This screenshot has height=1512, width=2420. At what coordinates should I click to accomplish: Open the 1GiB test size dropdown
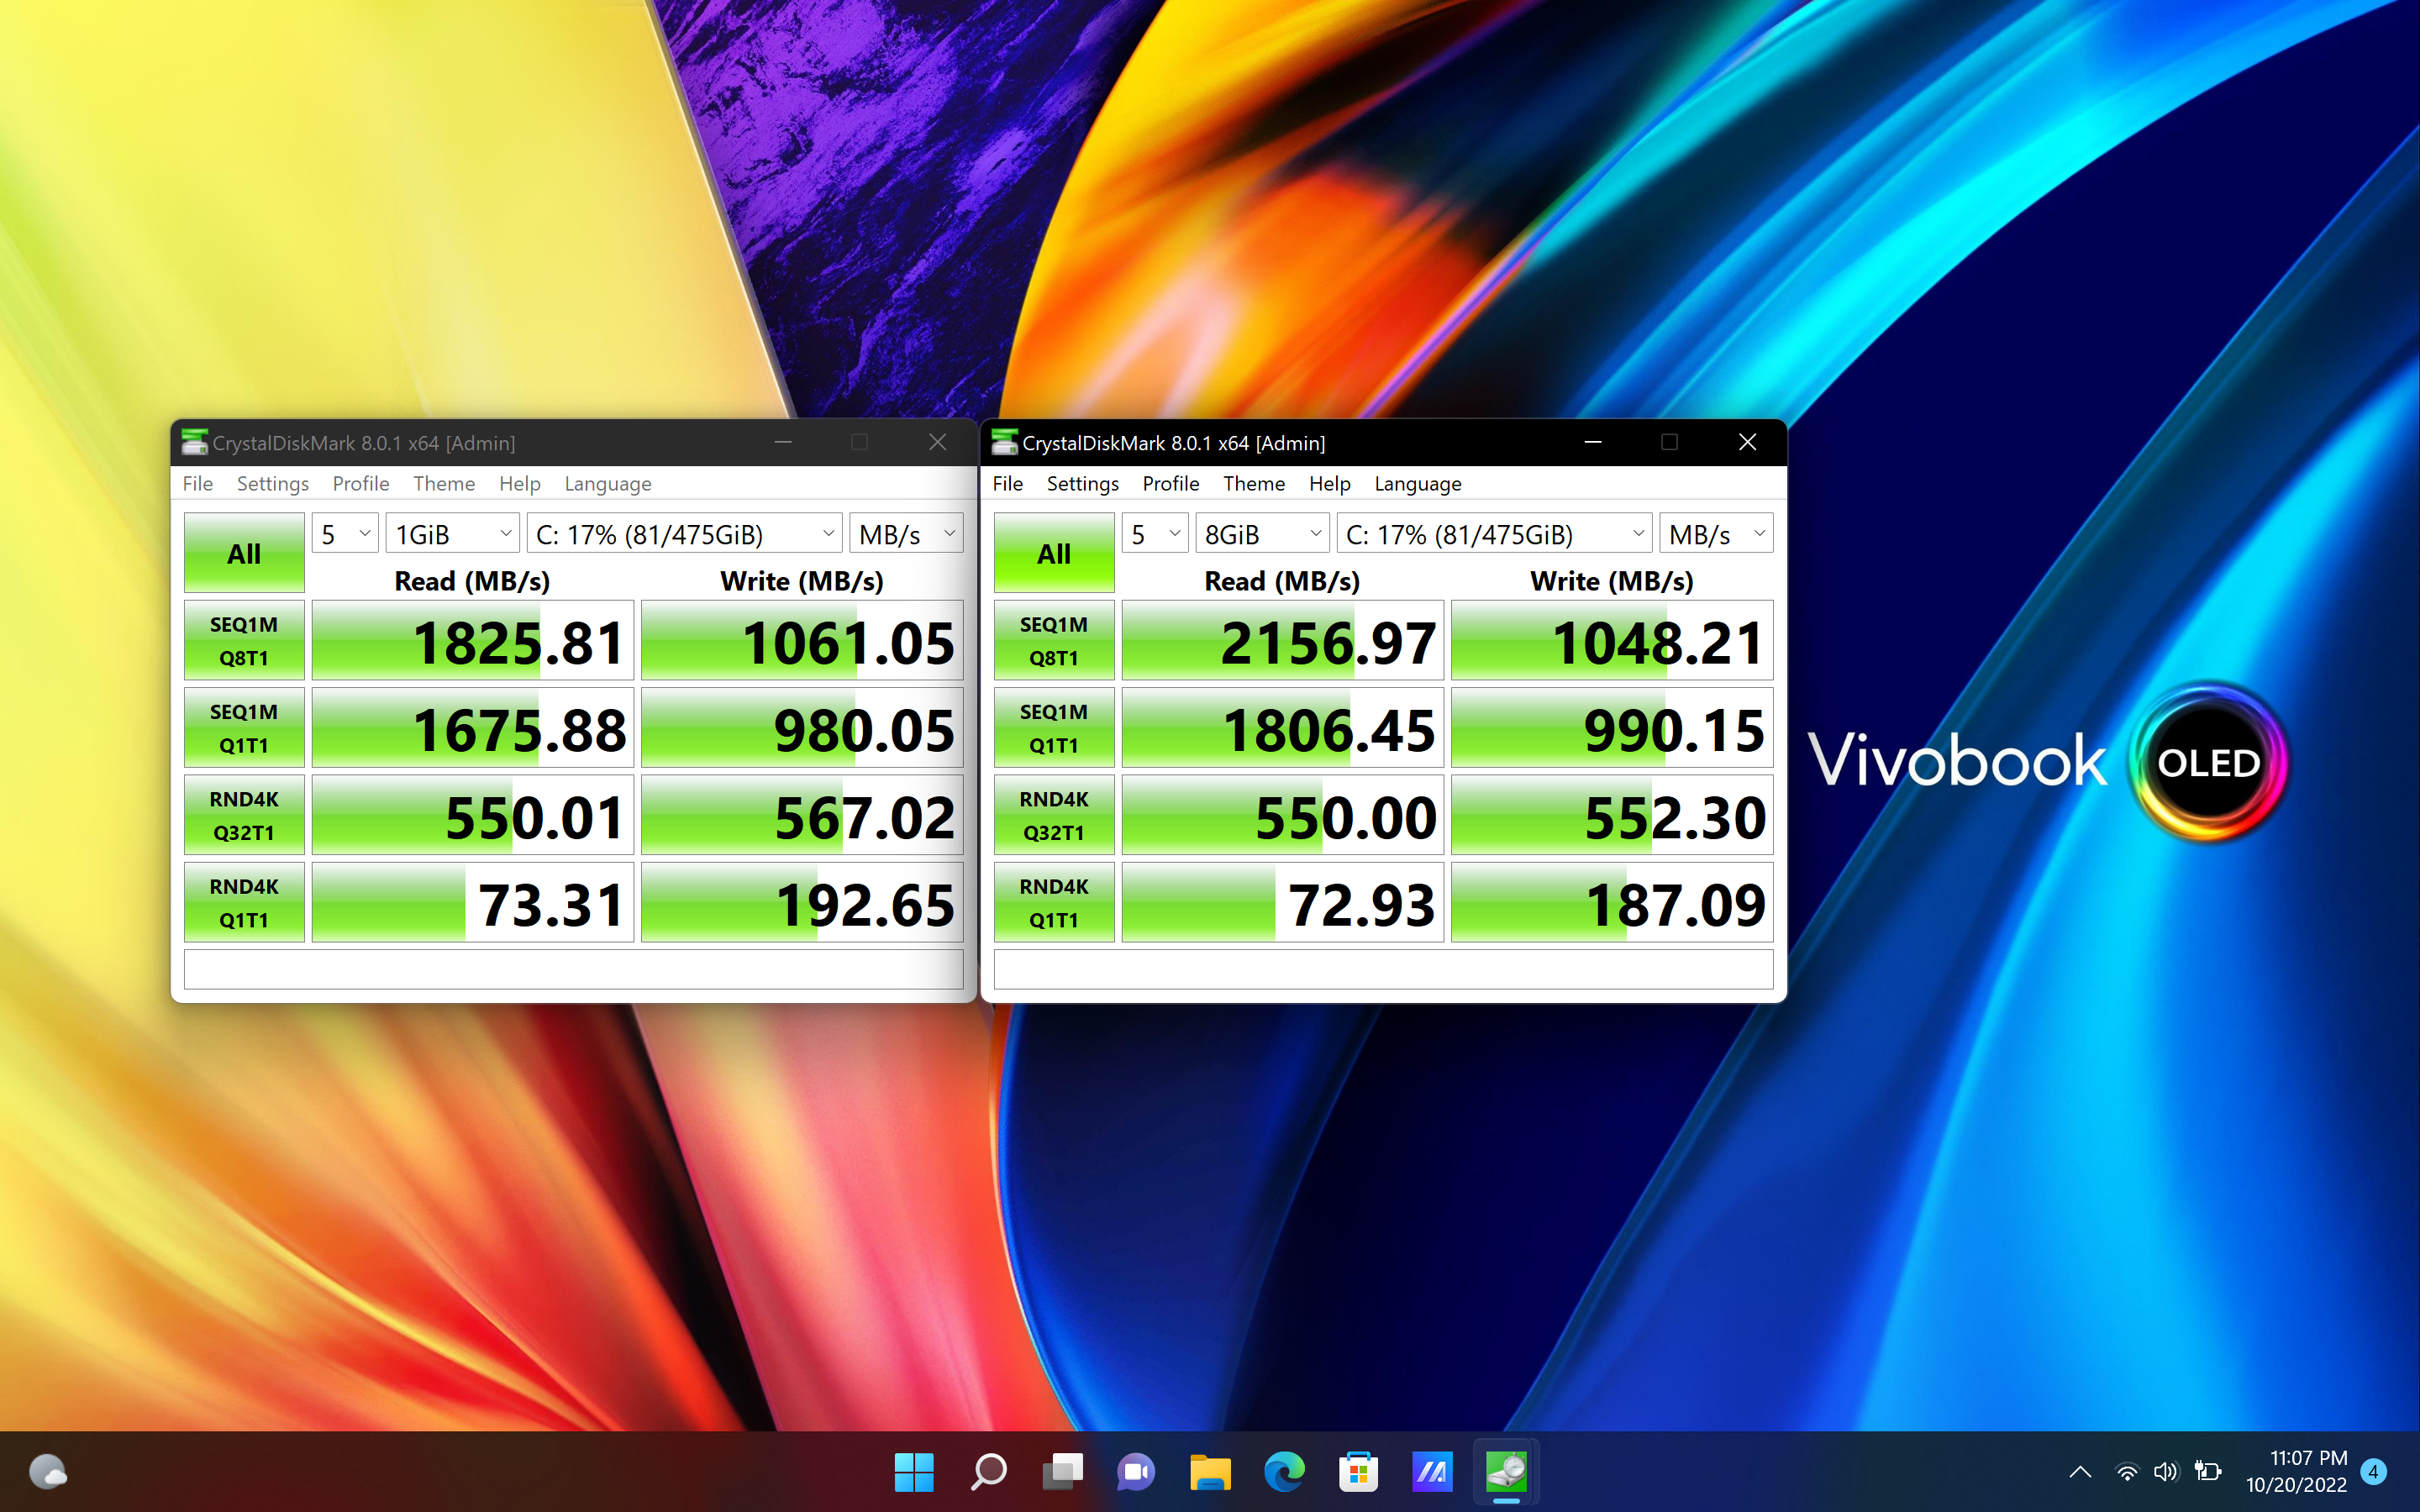tap(452, 534)
